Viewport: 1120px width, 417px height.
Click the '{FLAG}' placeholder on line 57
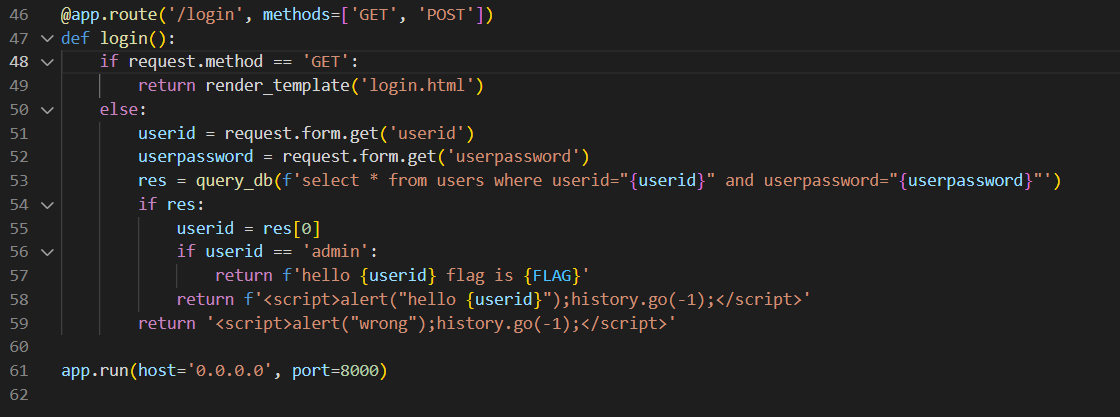(551, 276)
